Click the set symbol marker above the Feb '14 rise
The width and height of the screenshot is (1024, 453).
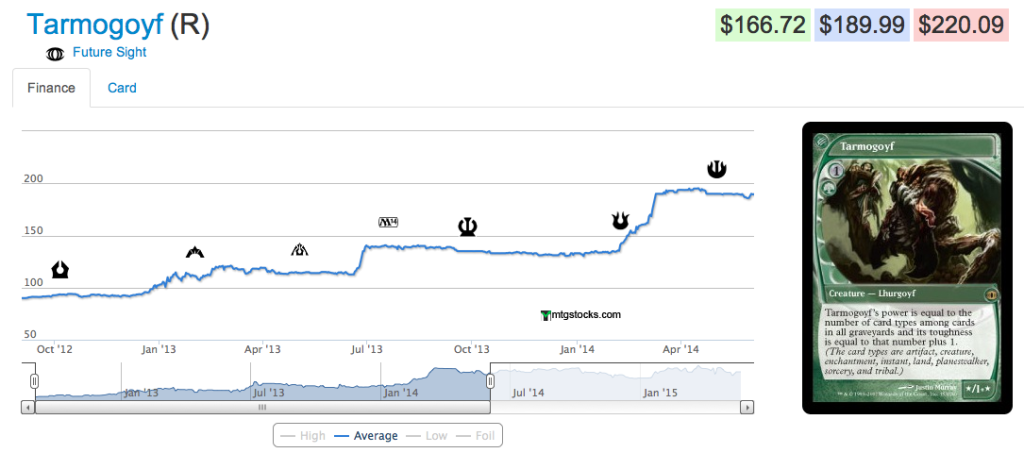coord(620,221)
